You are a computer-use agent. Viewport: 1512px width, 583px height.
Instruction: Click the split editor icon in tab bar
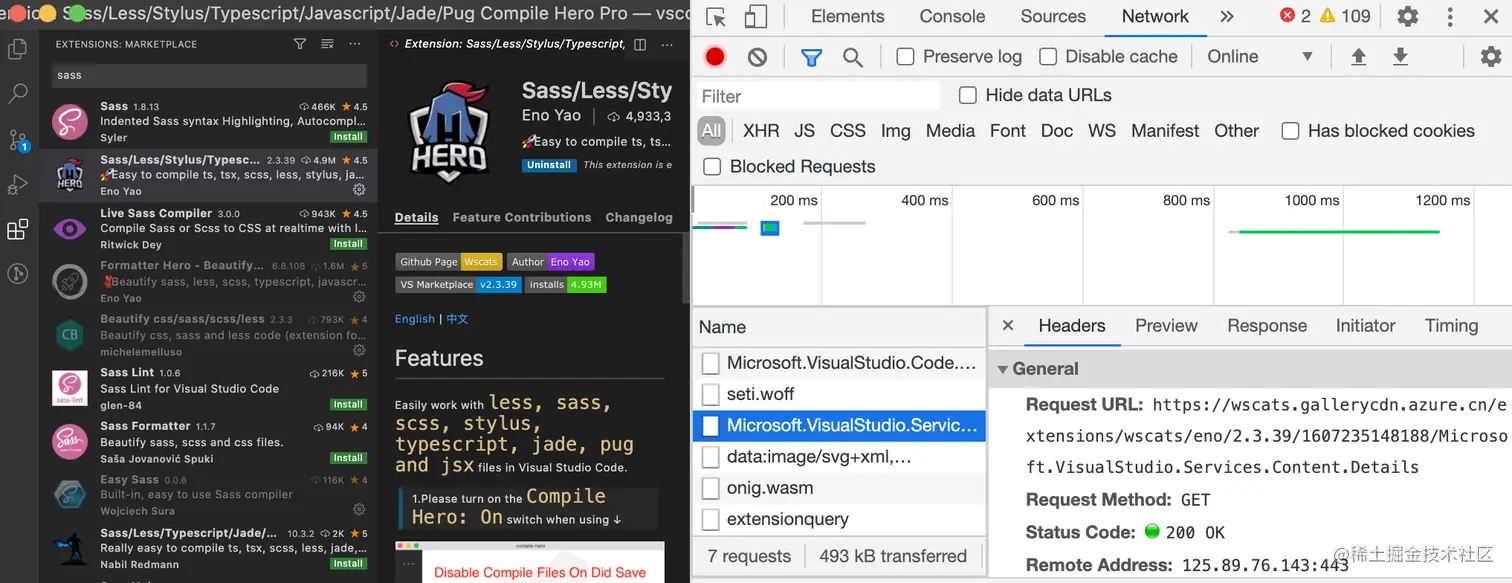coord(640,44)
